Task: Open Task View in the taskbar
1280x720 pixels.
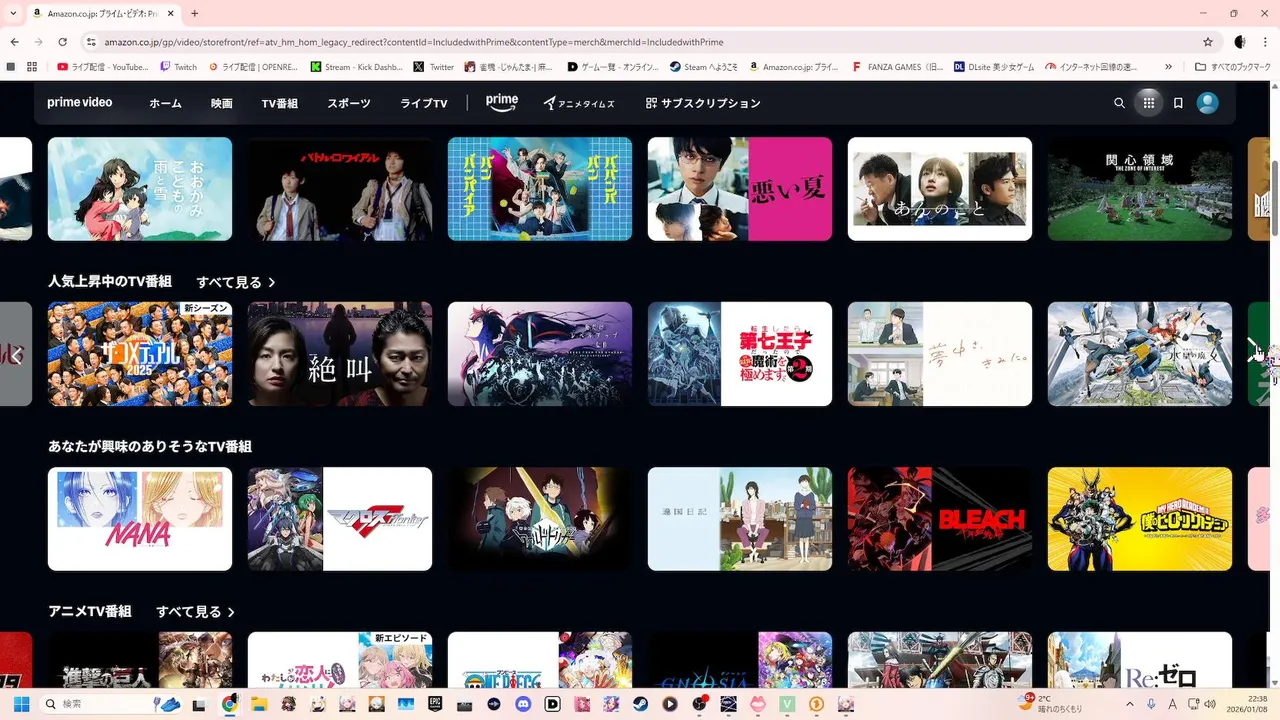Action: click(201, 704)
